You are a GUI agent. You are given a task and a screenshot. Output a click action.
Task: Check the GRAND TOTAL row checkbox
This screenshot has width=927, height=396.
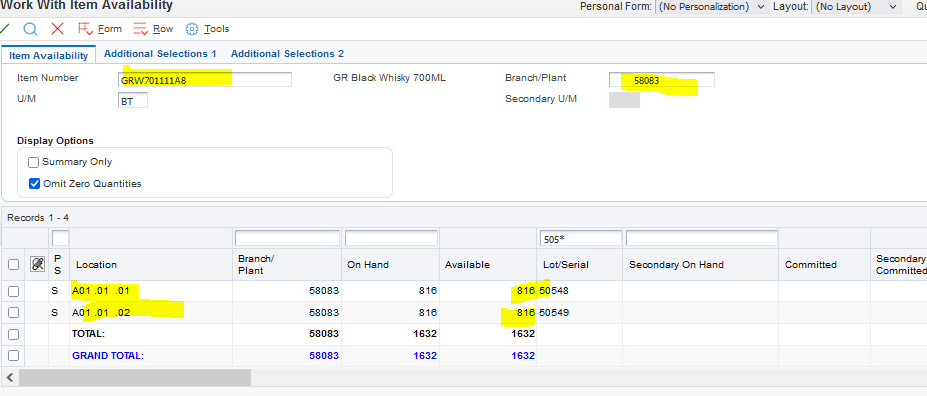[x=14, y=356]
